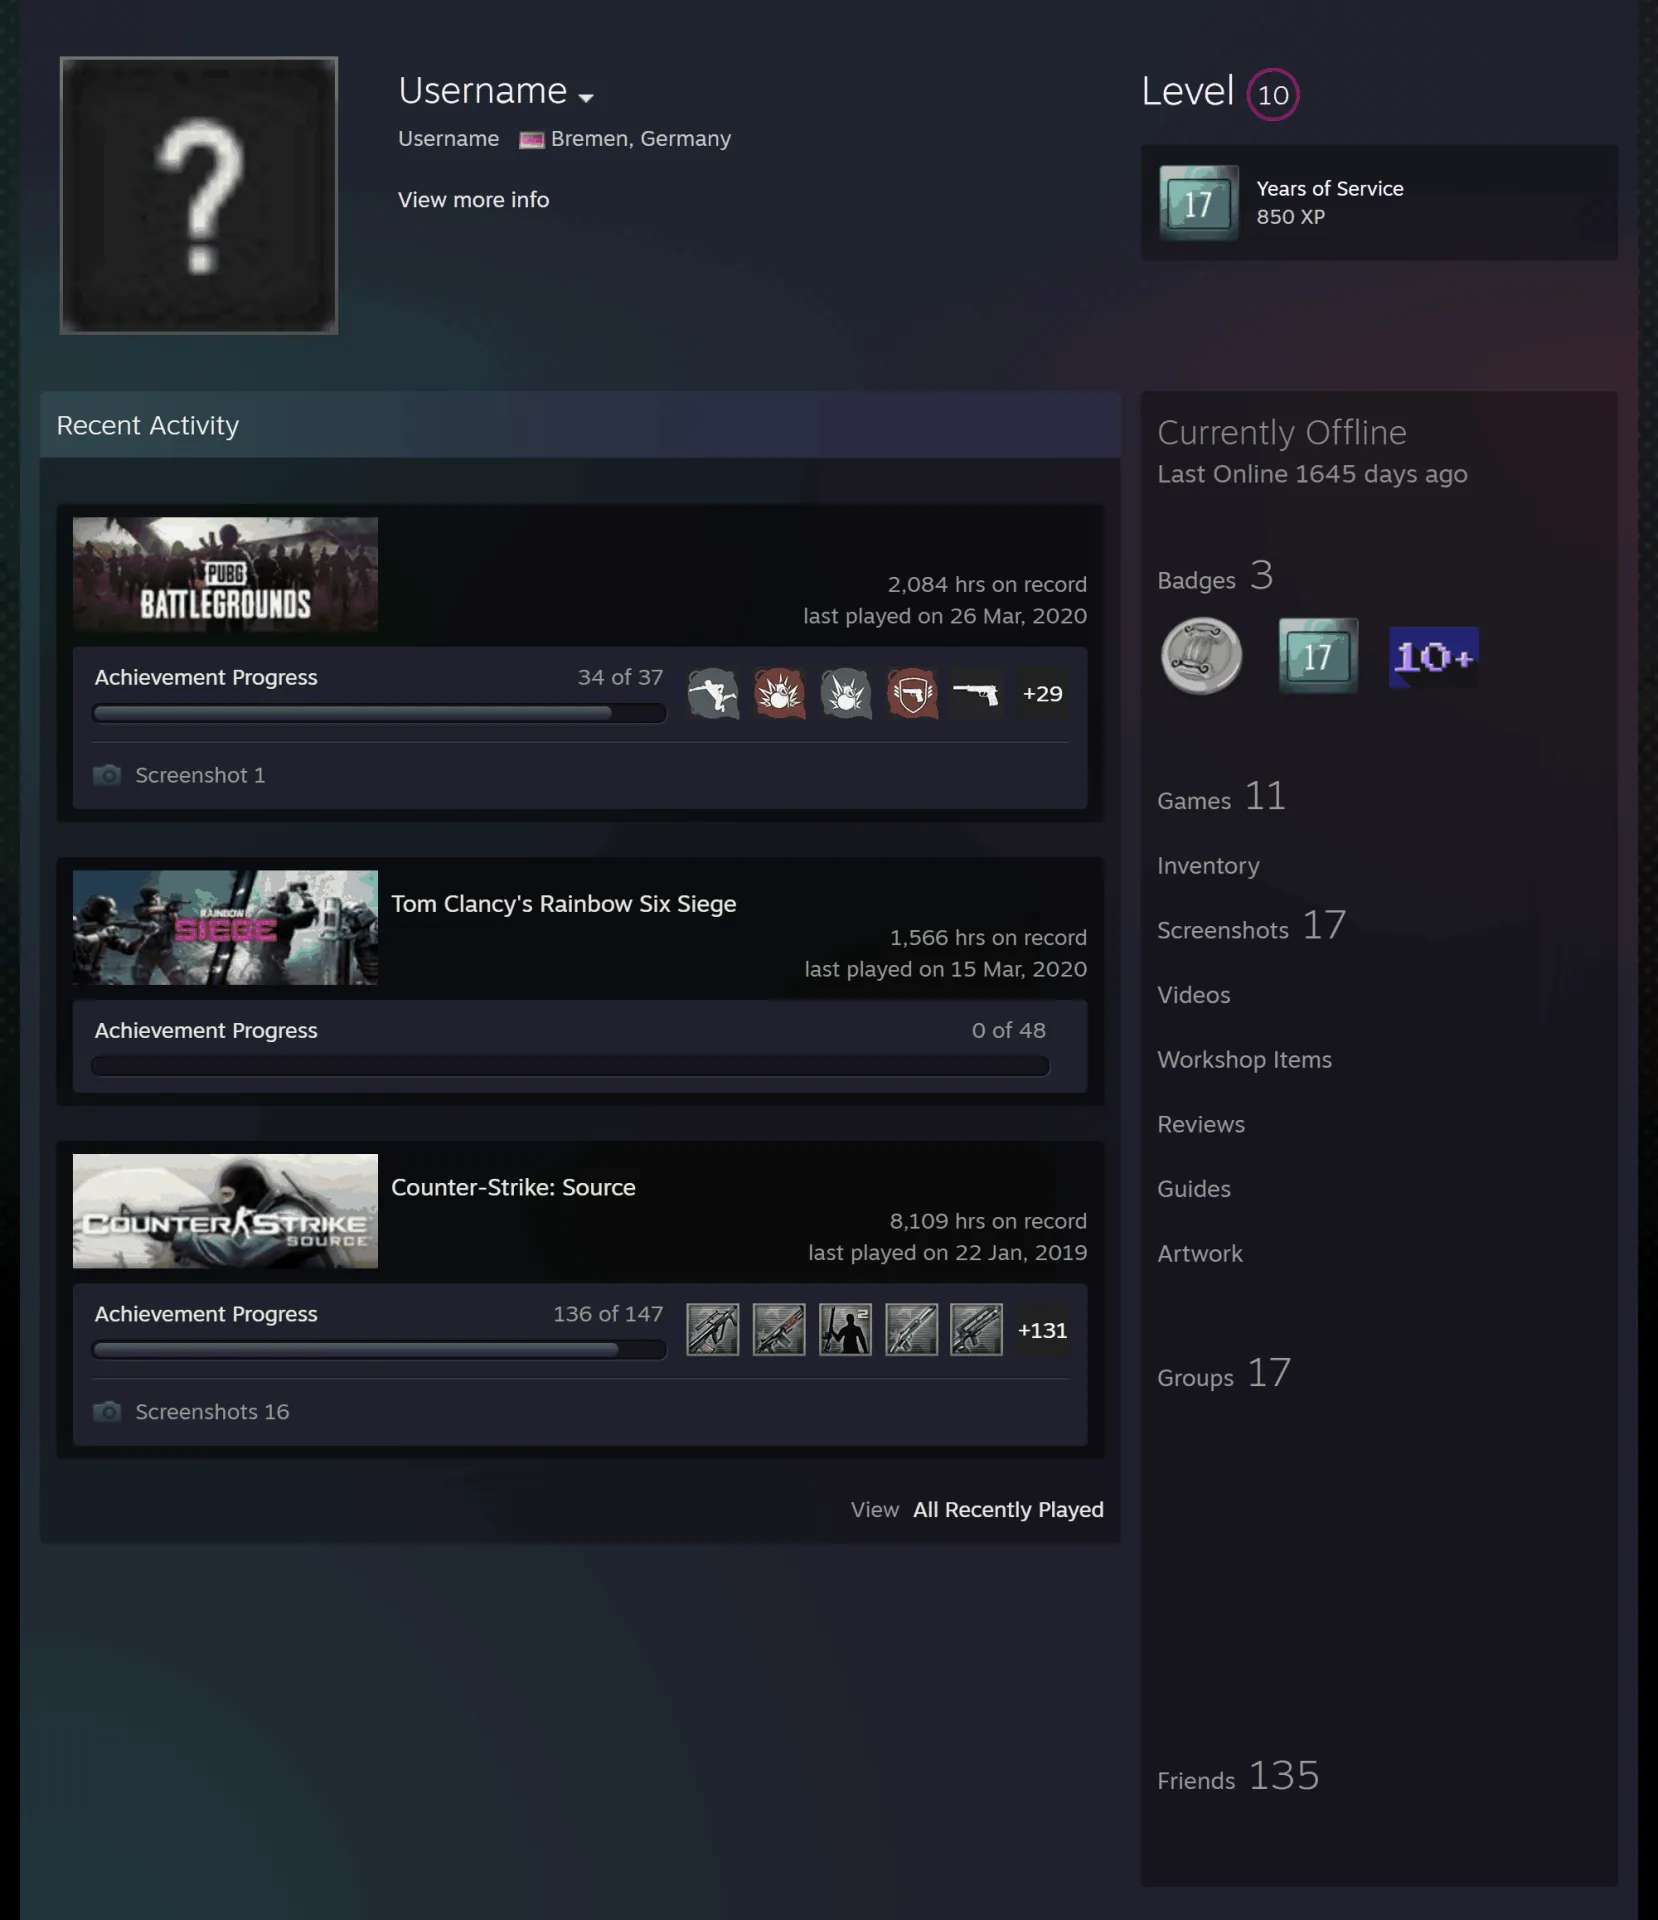Image resolution: width=1658 pixels, height=1920 pixels.
Task: Open the Badges 3 section
Action: (x=1215, y=577)
